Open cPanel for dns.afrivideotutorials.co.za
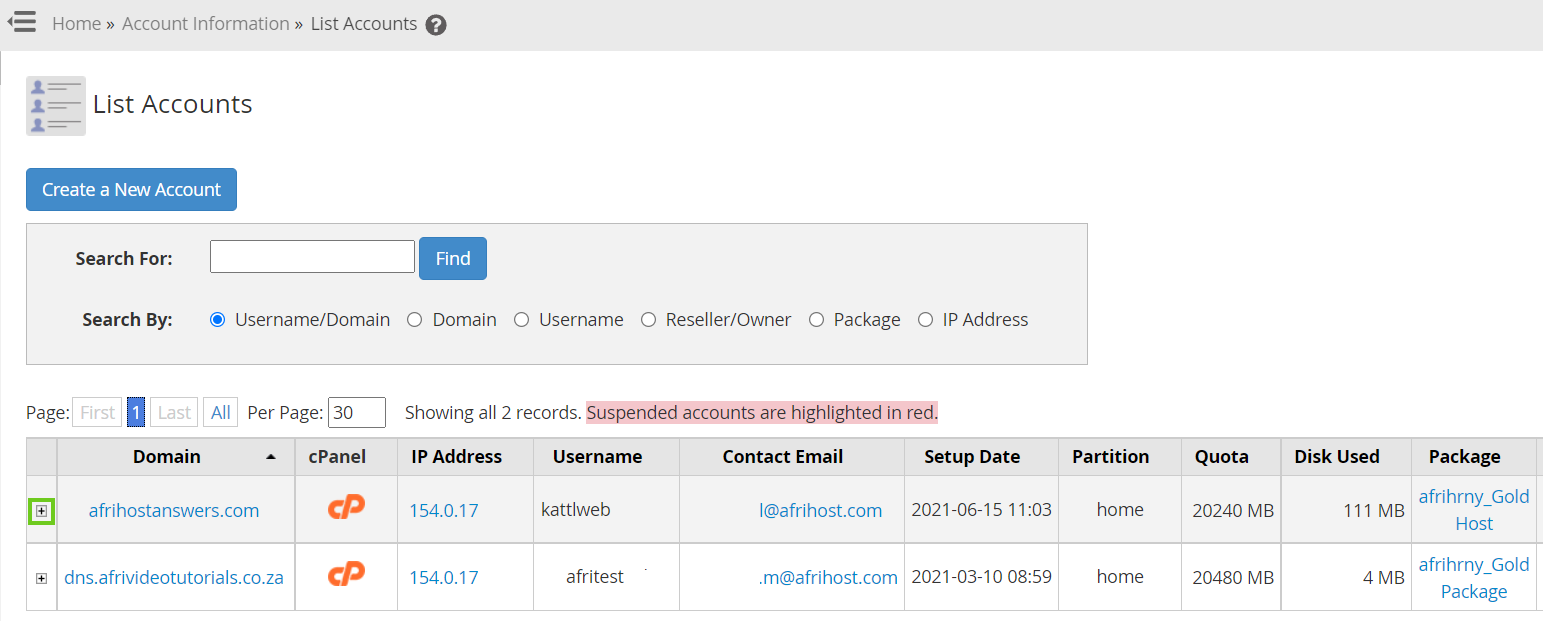1543x621 pixels. (346, 575)
